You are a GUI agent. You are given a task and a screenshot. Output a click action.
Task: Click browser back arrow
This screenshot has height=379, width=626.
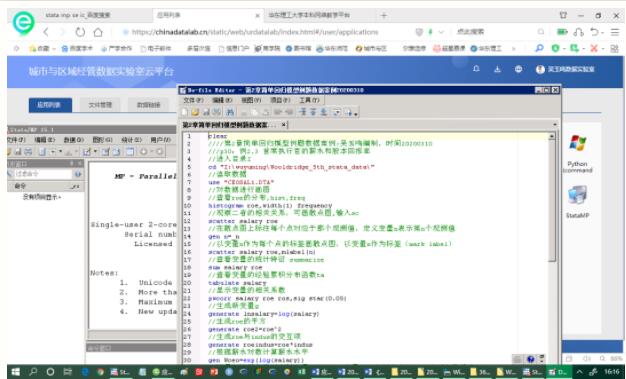46,32
